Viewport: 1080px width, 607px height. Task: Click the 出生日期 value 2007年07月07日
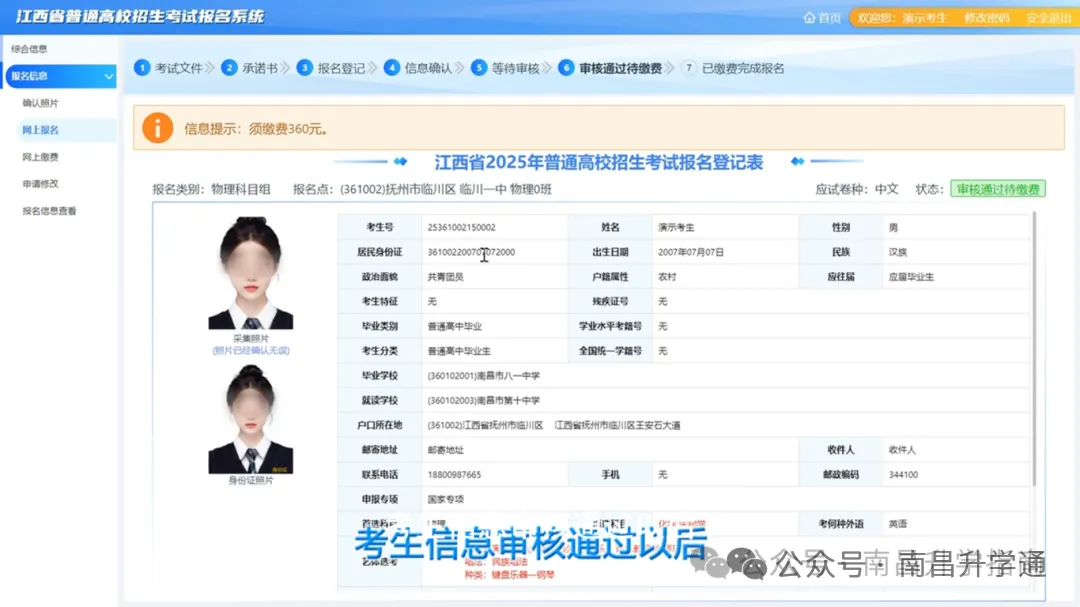click(691, 252)
